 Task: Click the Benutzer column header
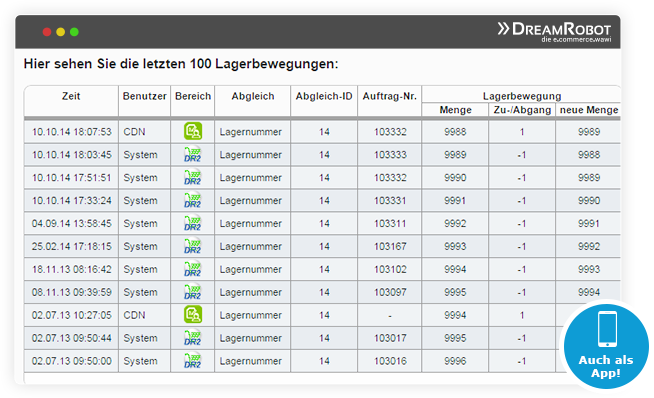coord(144,96)
